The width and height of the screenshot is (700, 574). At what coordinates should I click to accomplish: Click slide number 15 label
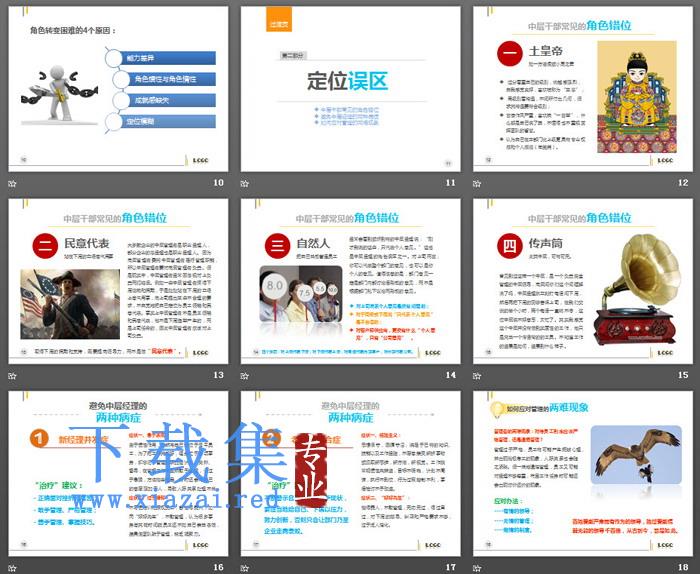pos(683,375)
